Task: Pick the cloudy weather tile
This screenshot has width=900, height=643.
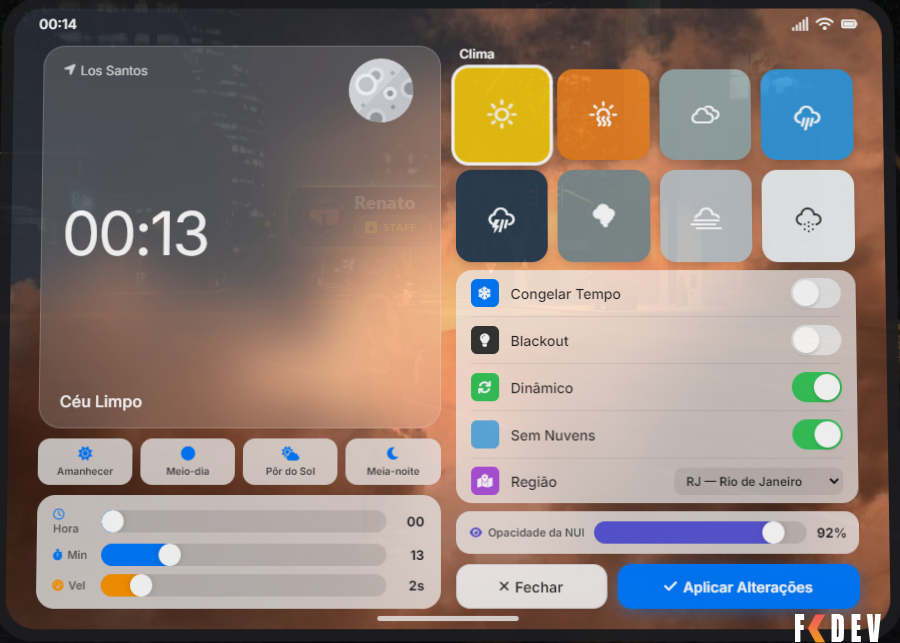Action: [x=705, y=115]
